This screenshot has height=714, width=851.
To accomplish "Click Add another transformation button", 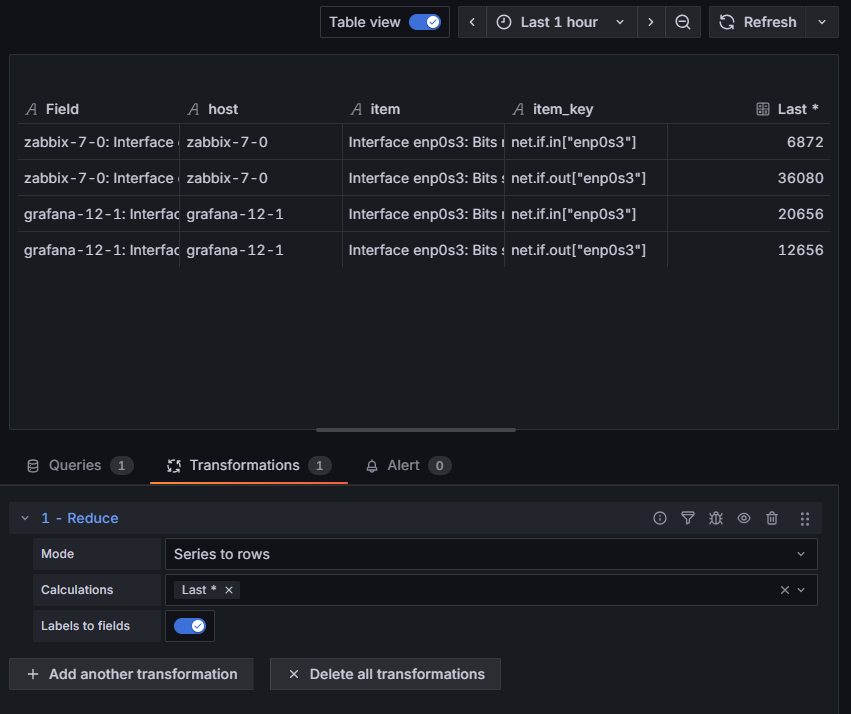I will tap(131, 674).
